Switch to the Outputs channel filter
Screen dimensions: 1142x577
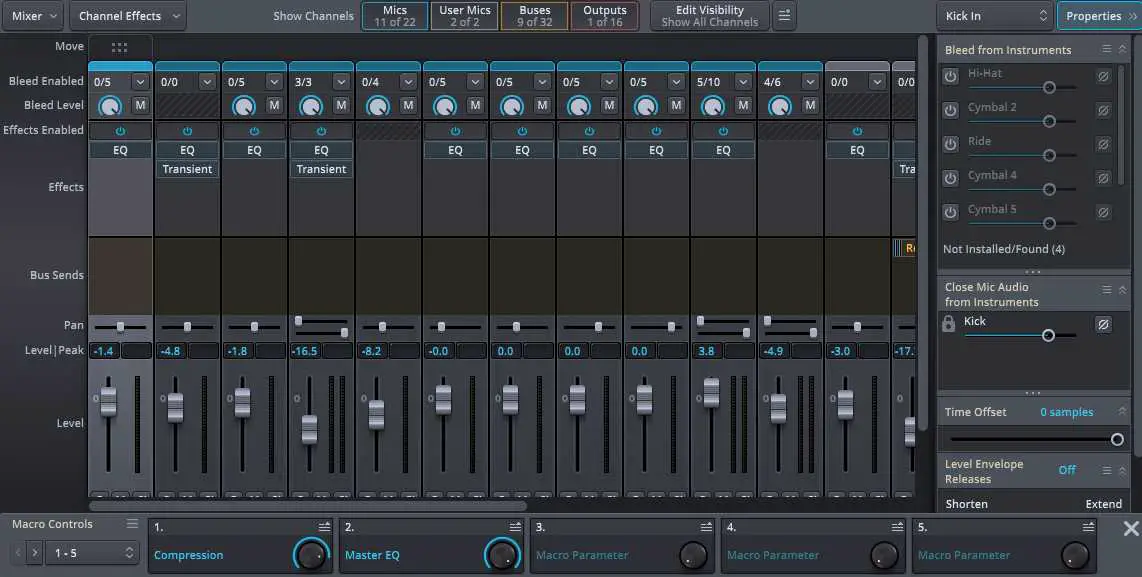[605, 15]
